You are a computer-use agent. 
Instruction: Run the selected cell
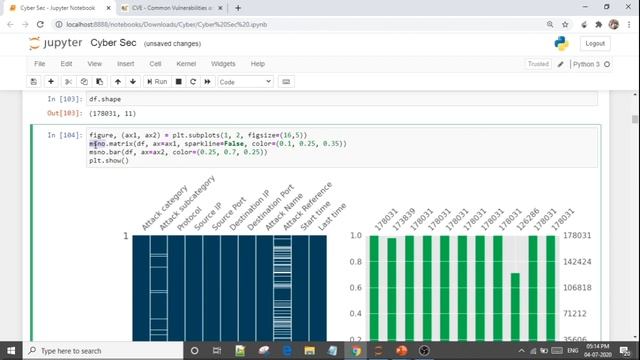(157, 82)
